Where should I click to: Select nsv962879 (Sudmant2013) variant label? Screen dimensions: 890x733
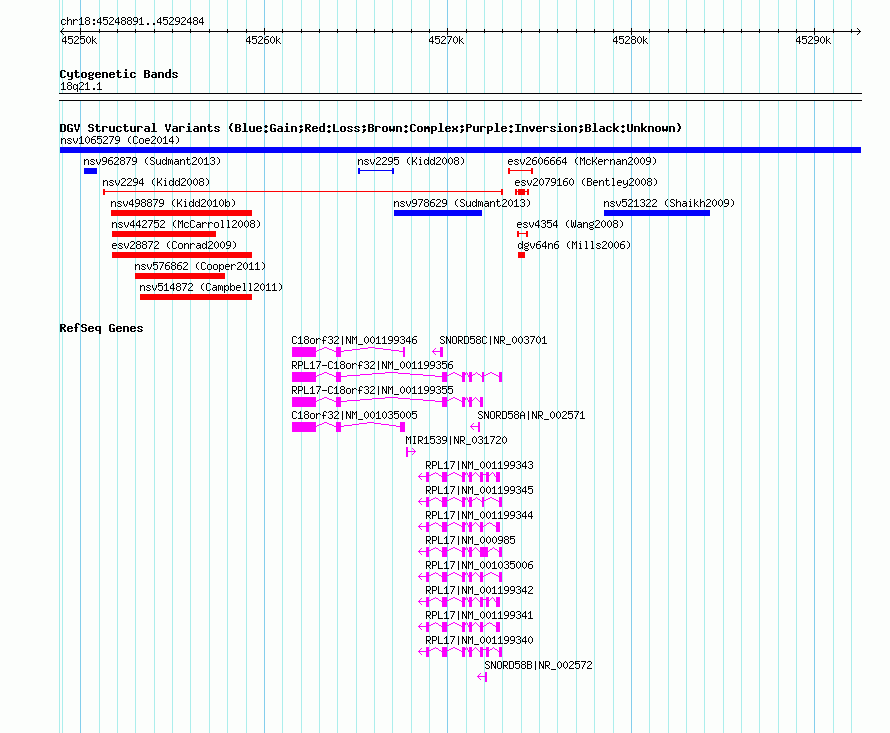click(152, 161)
